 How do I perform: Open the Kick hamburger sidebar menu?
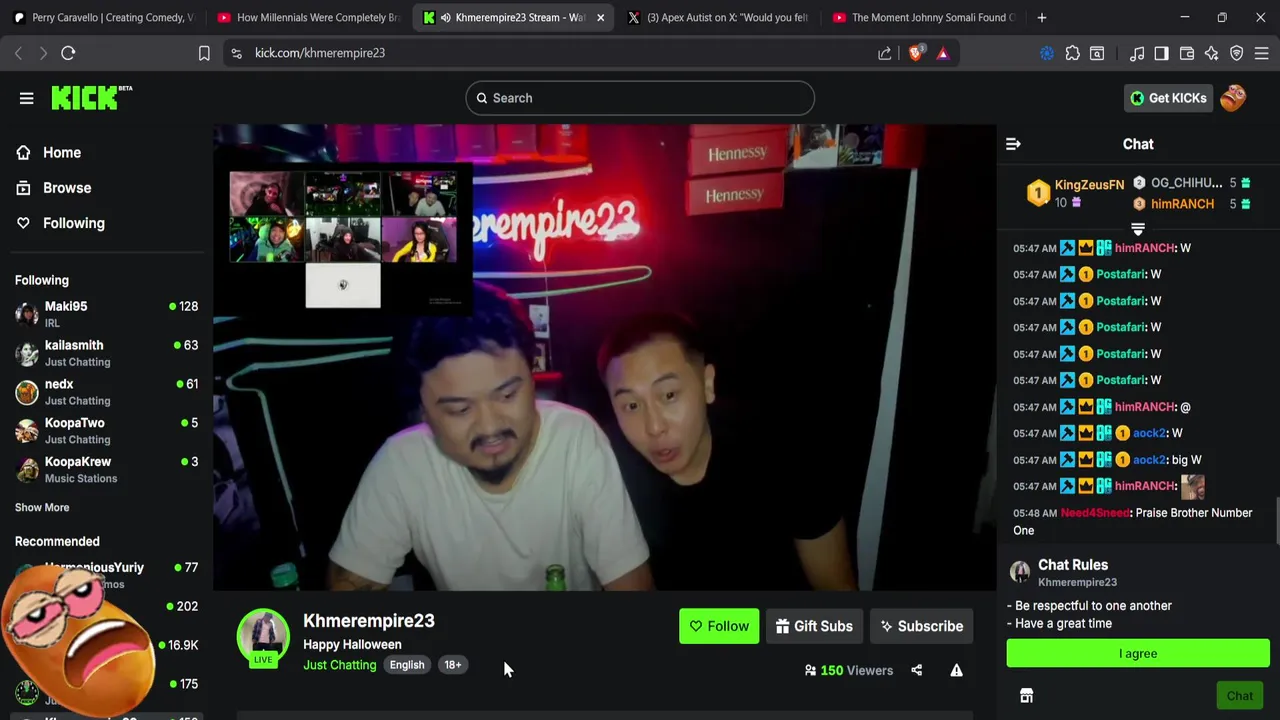[26, 98]
